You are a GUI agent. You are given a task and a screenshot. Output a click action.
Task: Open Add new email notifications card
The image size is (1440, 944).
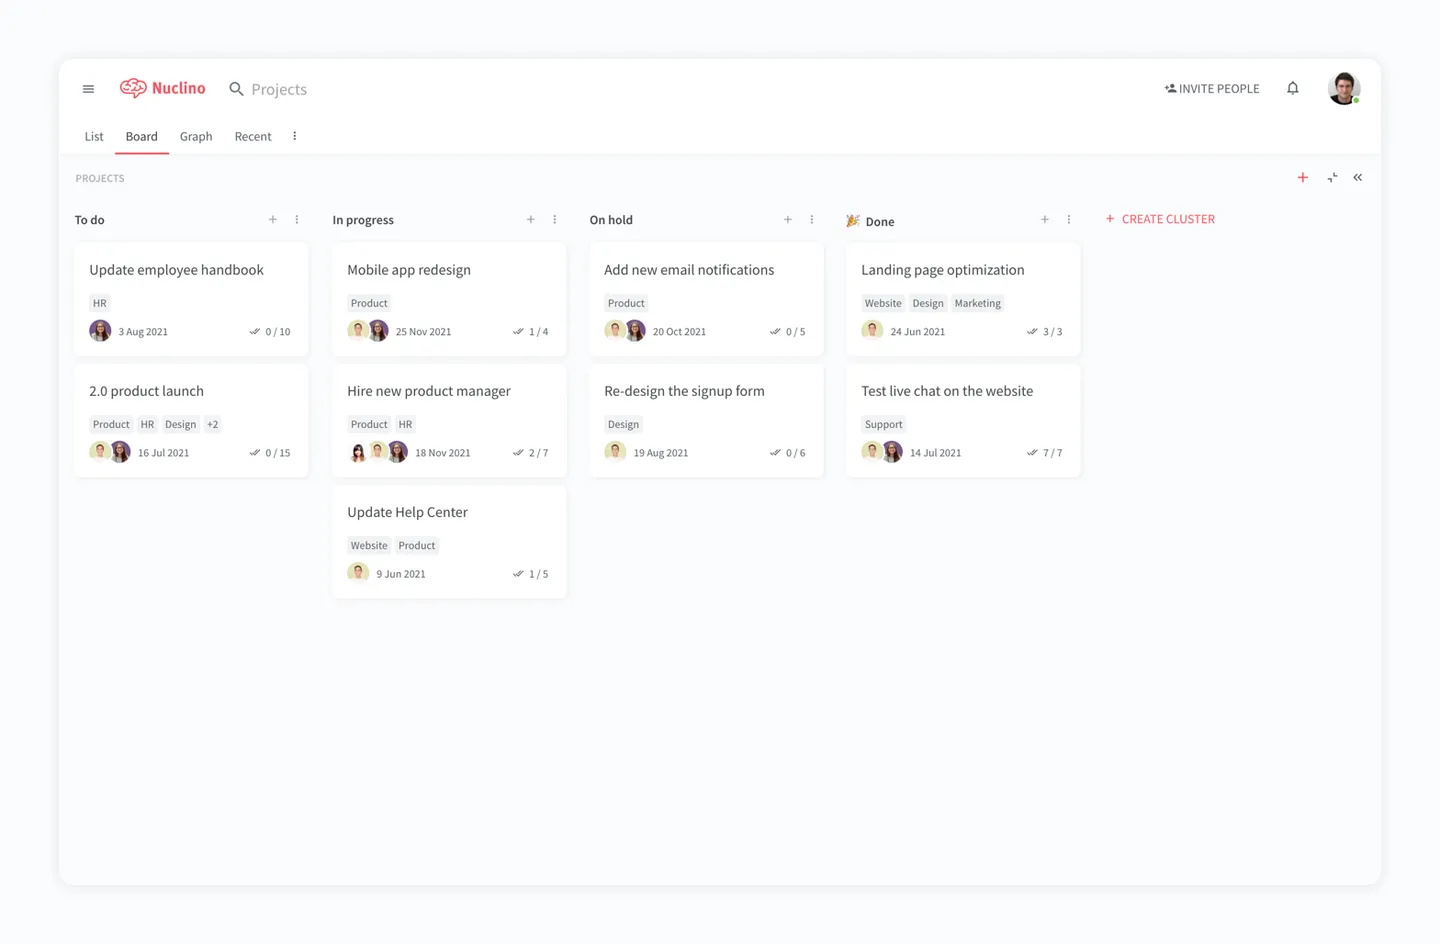(706, 299)
